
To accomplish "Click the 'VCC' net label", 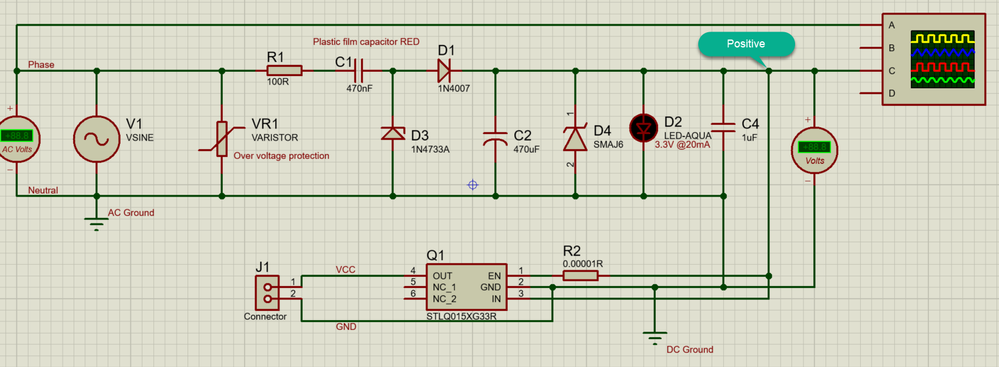I will [x=345, y=270].
